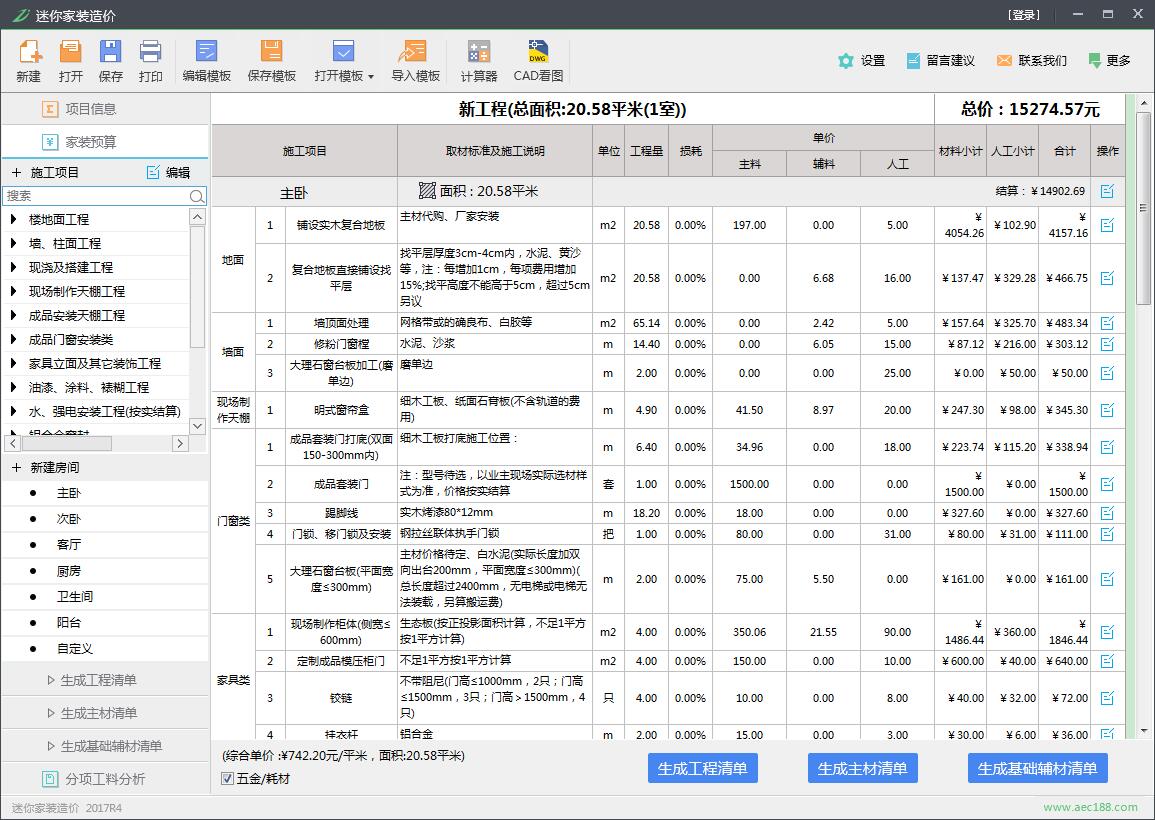Viewport: 1155px width, 820px height.
Task: Toggle the 五金/耗材 checkbox
Action: click(228, 778)
